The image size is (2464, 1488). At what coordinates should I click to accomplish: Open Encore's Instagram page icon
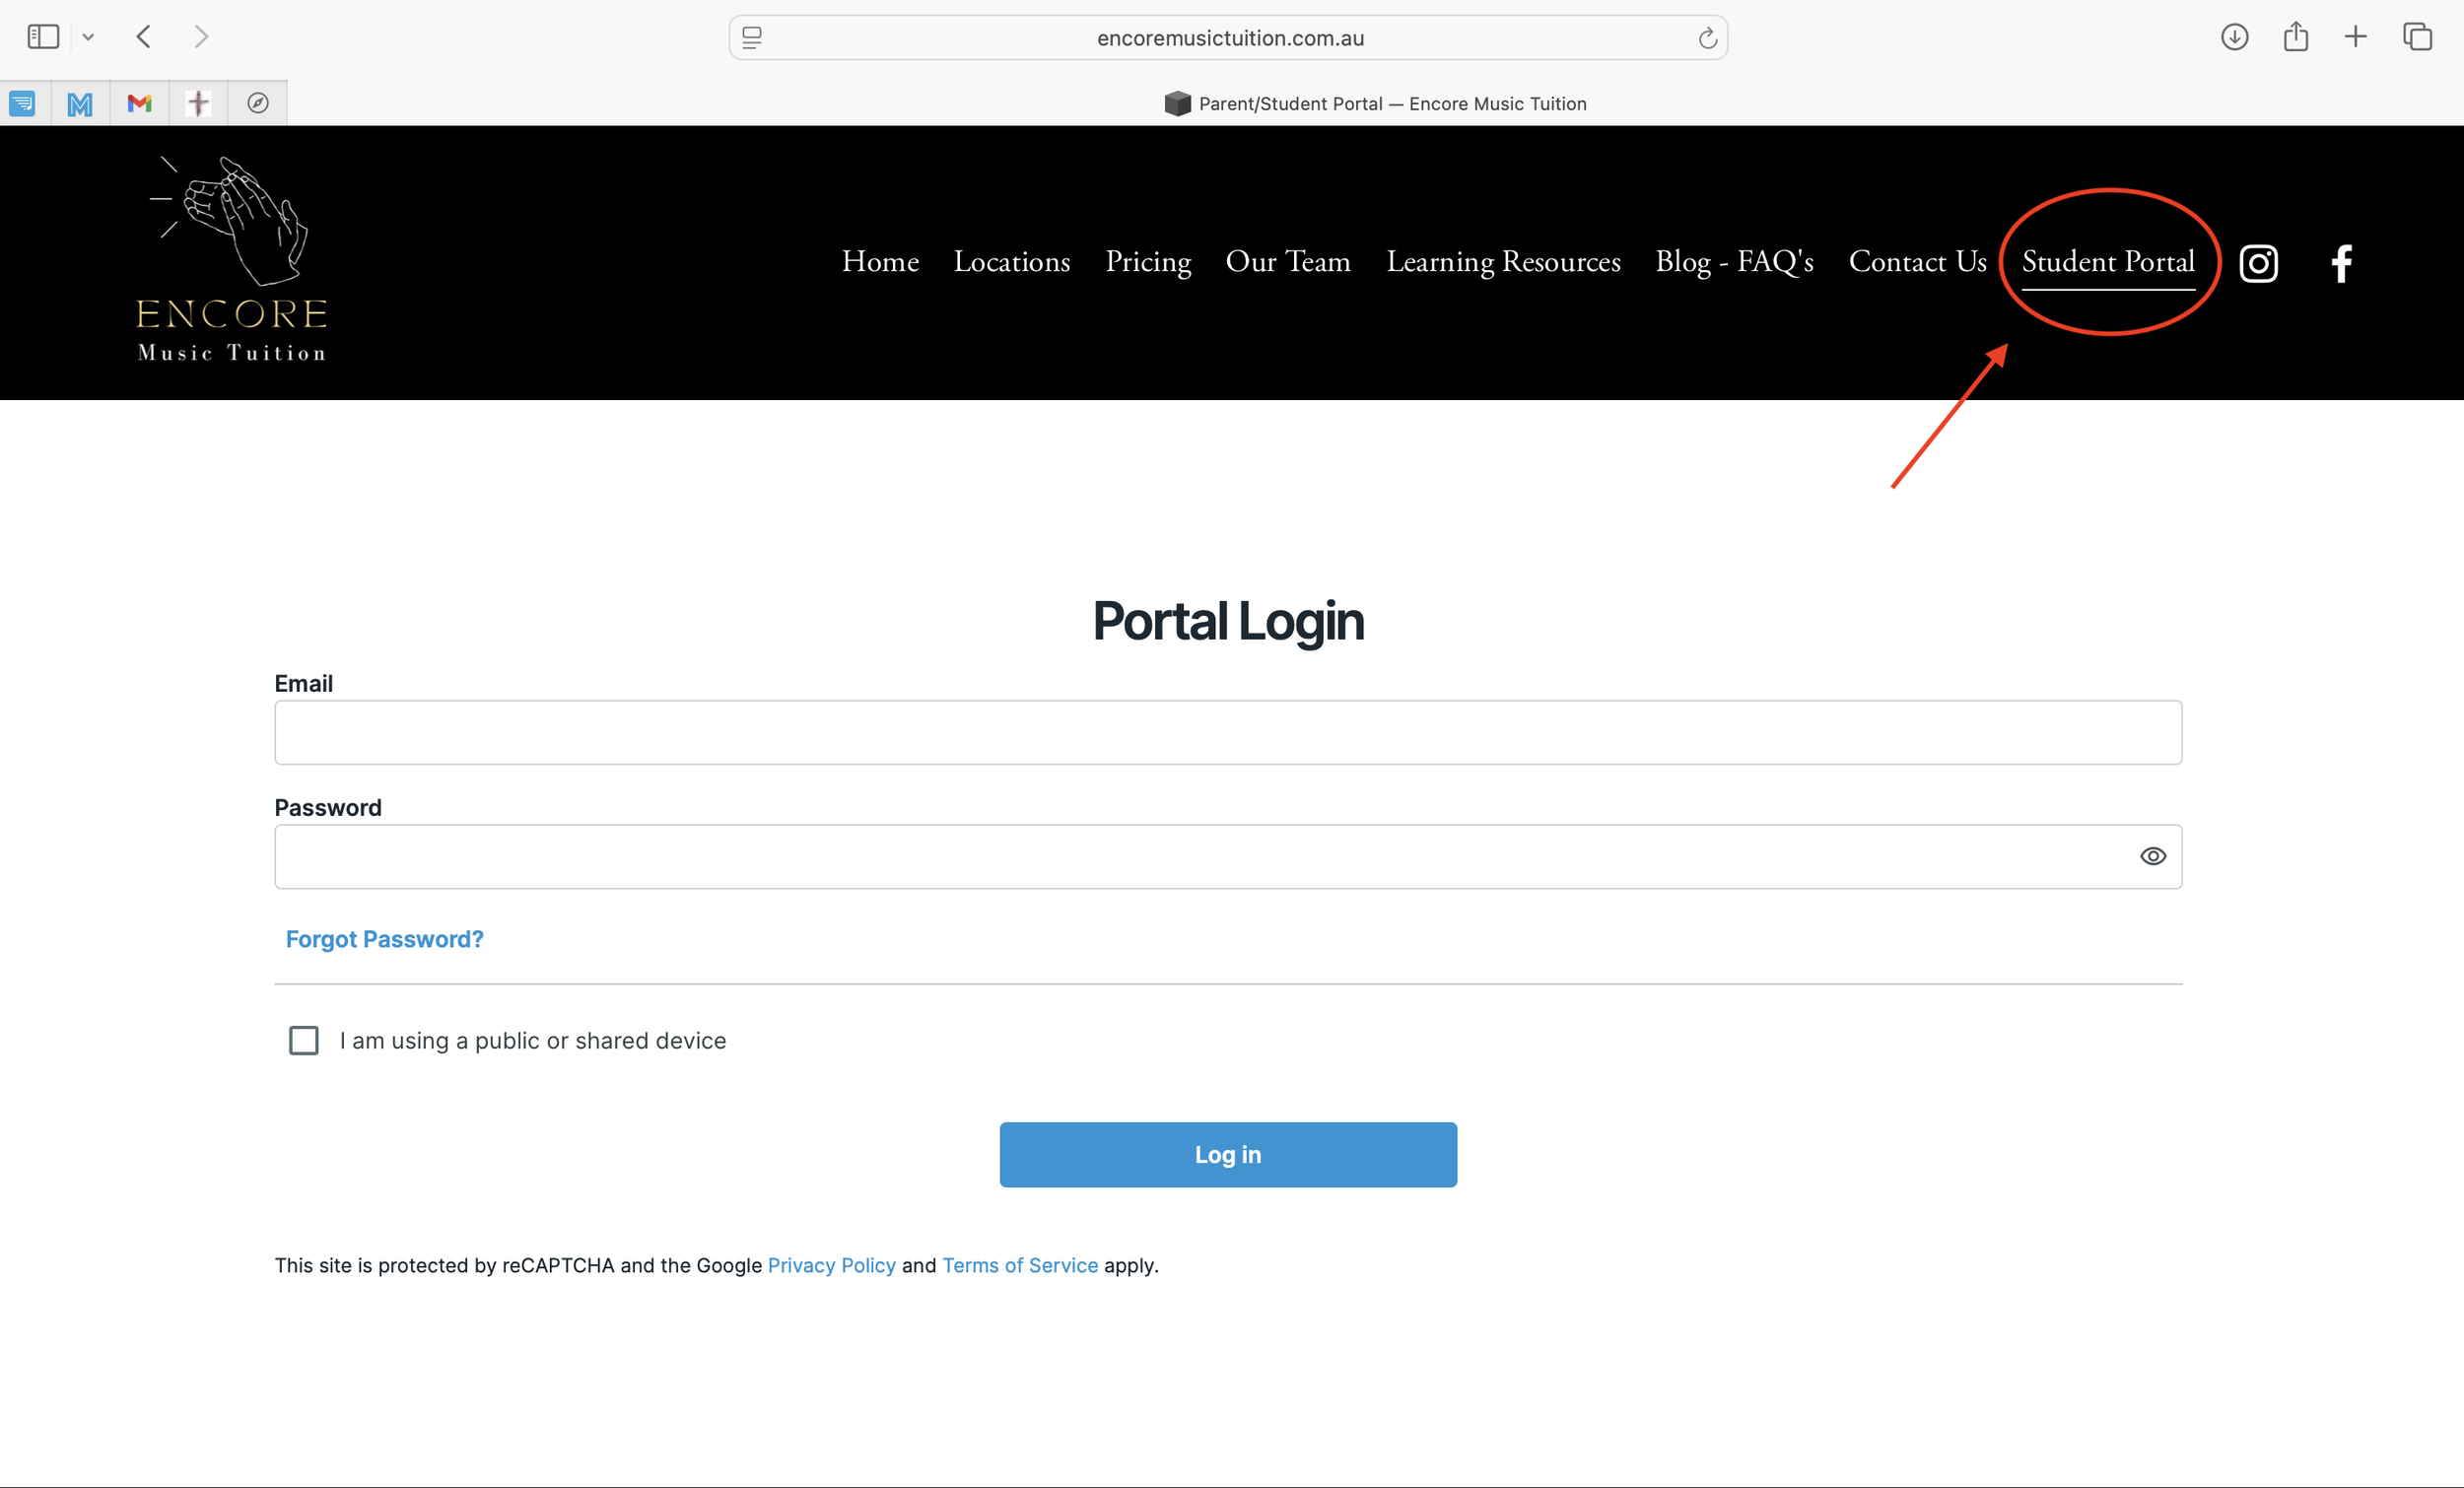(2258, 263)
